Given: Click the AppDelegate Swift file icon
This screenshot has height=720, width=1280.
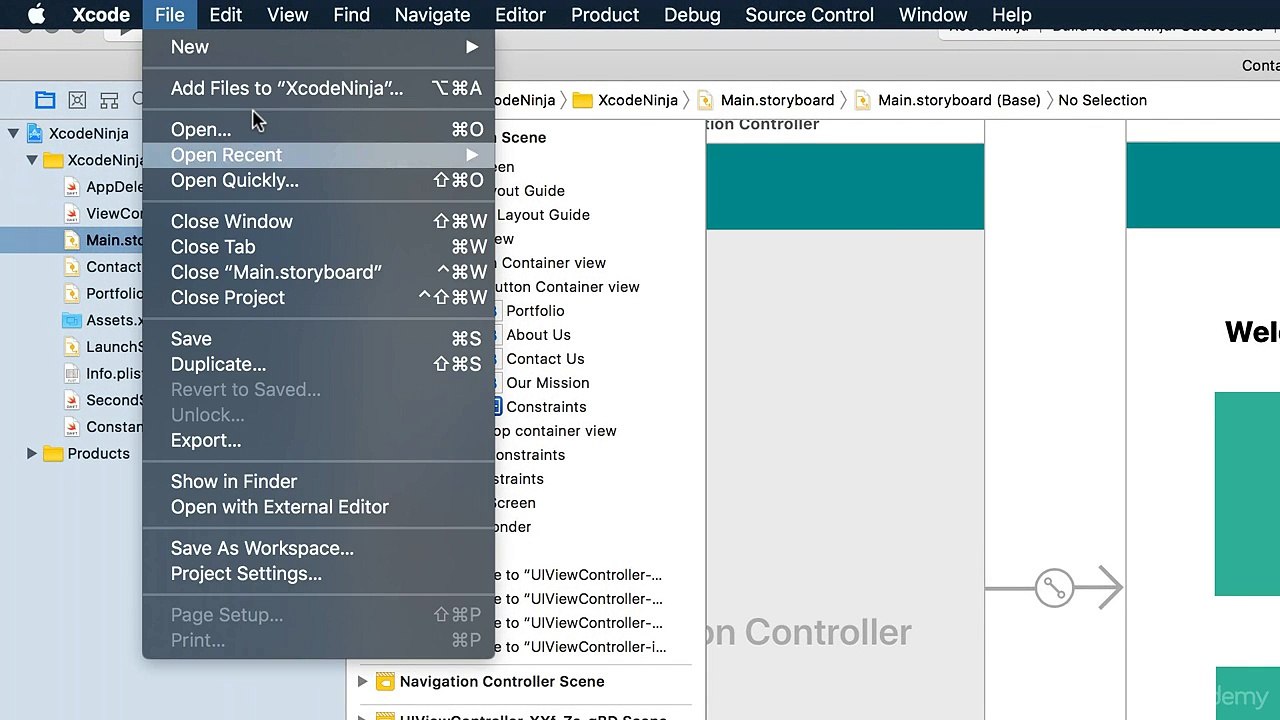Looking at the screenshot, I should (71, 187).
